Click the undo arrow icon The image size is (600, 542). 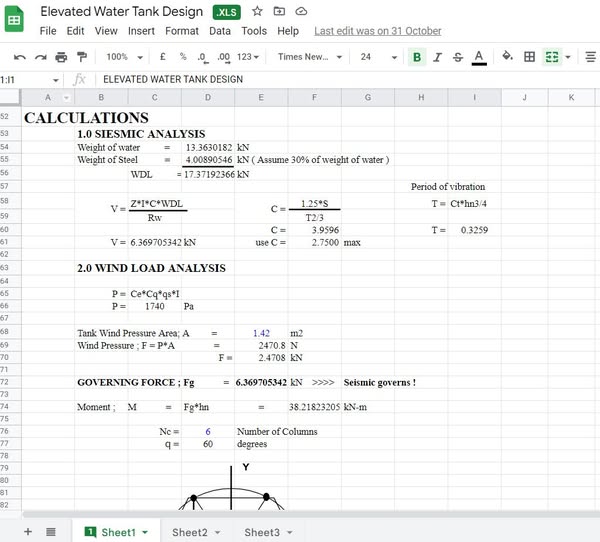point(18,57)
